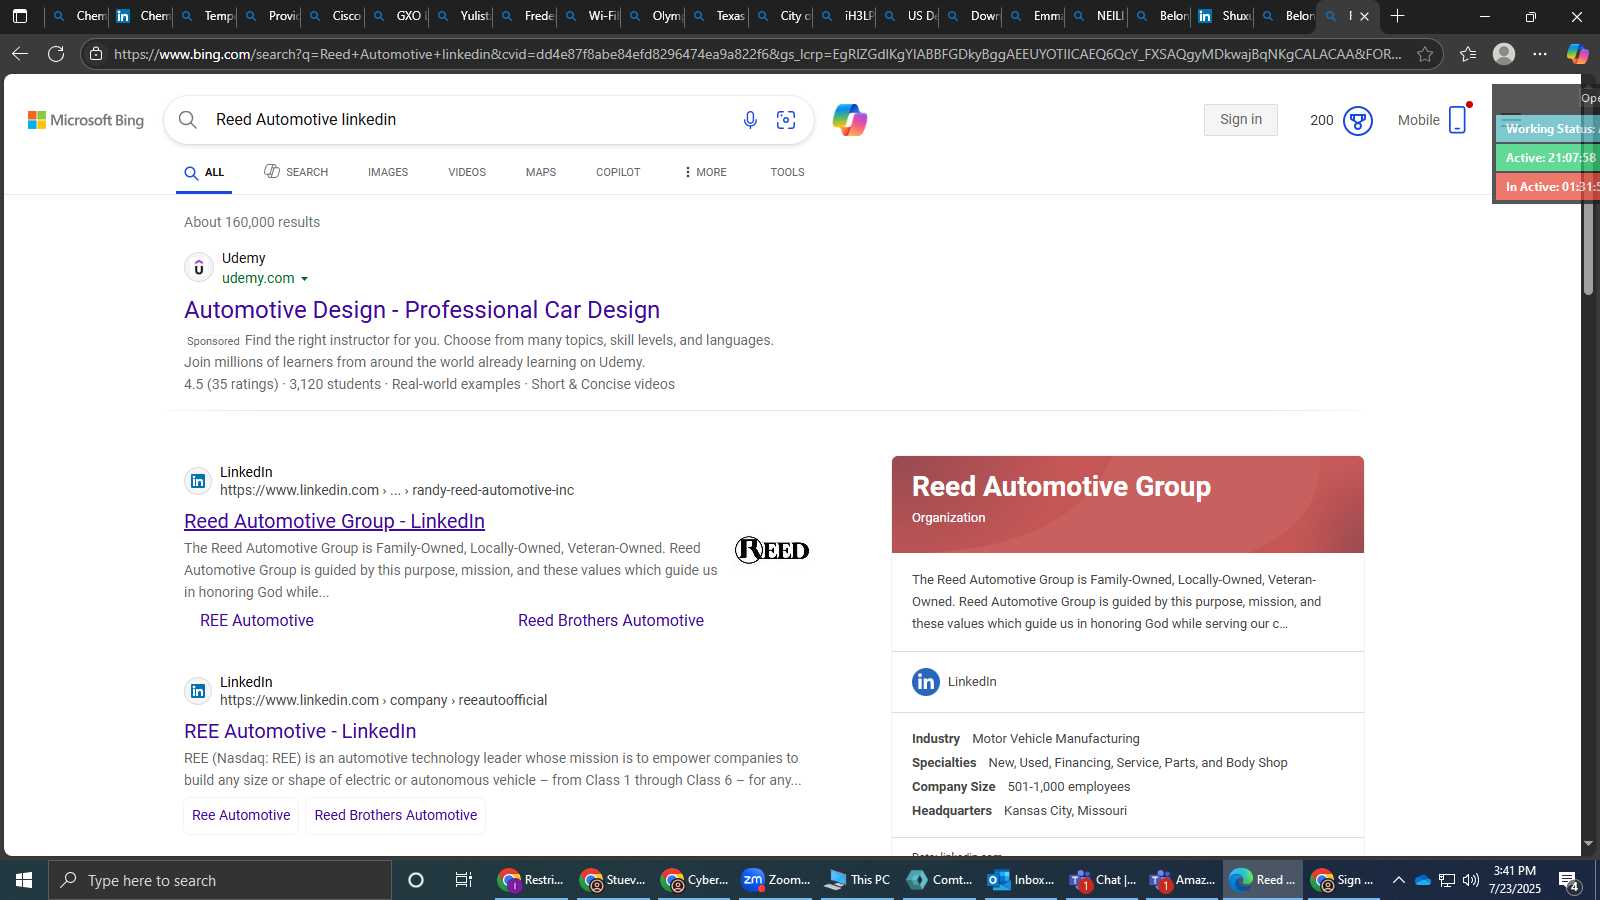The width and height of the screenshot is (1600, 900).
Task: Open visual search camera icon
Action: coord(786,120)
